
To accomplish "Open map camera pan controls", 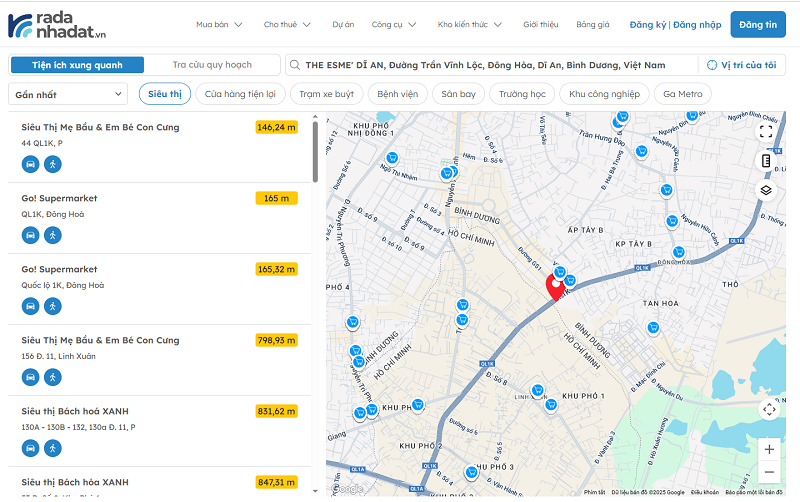I will coord(768,409).
